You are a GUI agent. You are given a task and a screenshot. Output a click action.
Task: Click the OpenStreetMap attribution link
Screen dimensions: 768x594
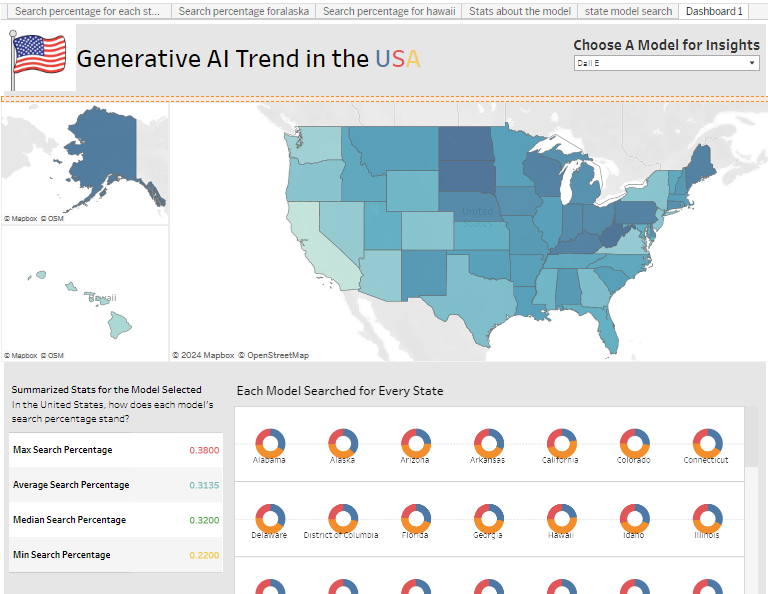[x=278, y=355]
